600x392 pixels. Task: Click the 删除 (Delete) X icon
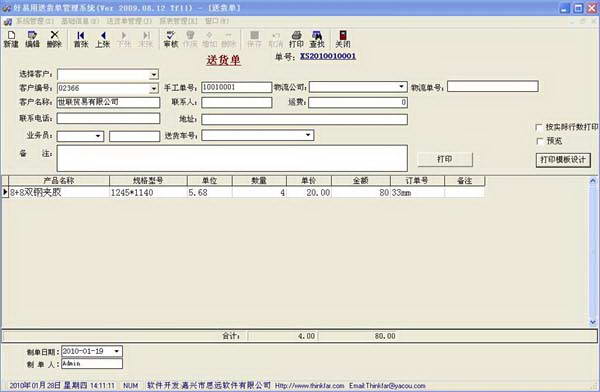54,39
